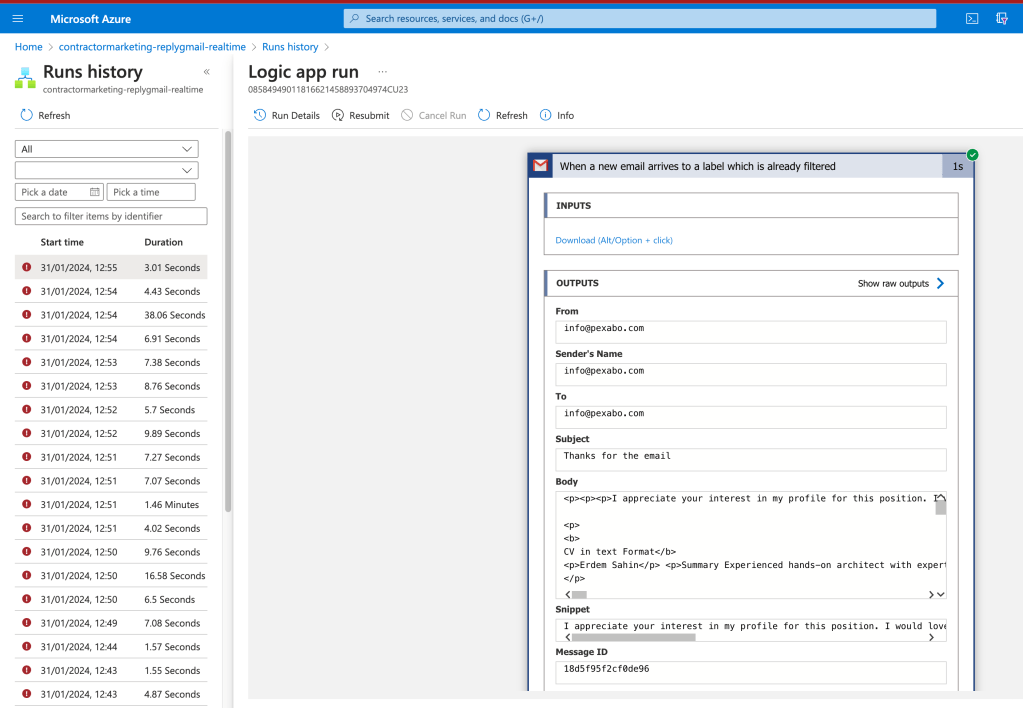Select the run lasting 8.76 Seconds
This screenshot has height=708, width=1023.
(111, 386)
